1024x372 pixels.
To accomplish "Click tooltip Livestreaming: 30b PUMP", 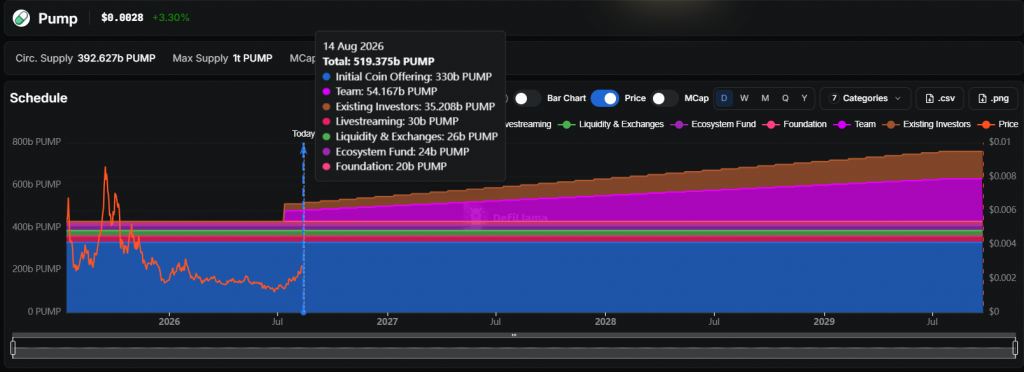I will 391,121.
